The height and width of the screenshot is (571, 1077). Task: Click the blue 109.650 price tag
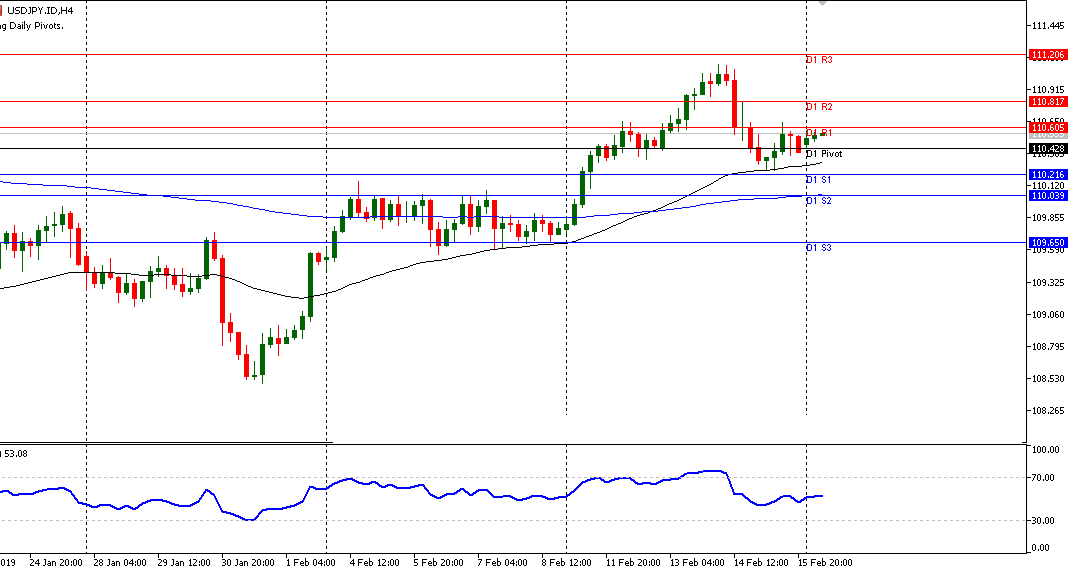[1047, 242]
